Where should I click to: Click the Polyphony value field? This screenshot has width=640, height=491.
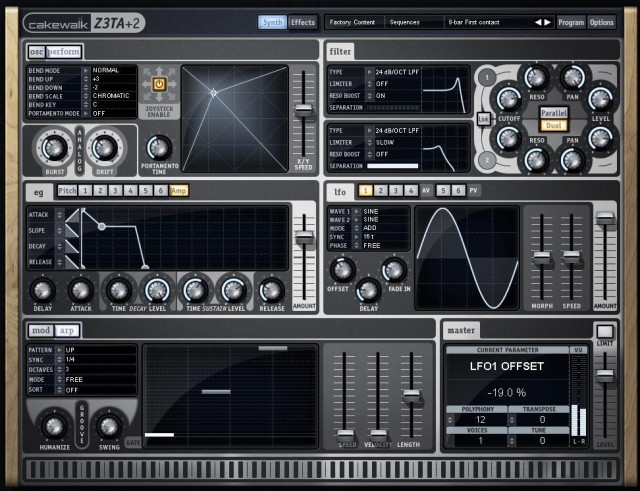pos(479,419)
